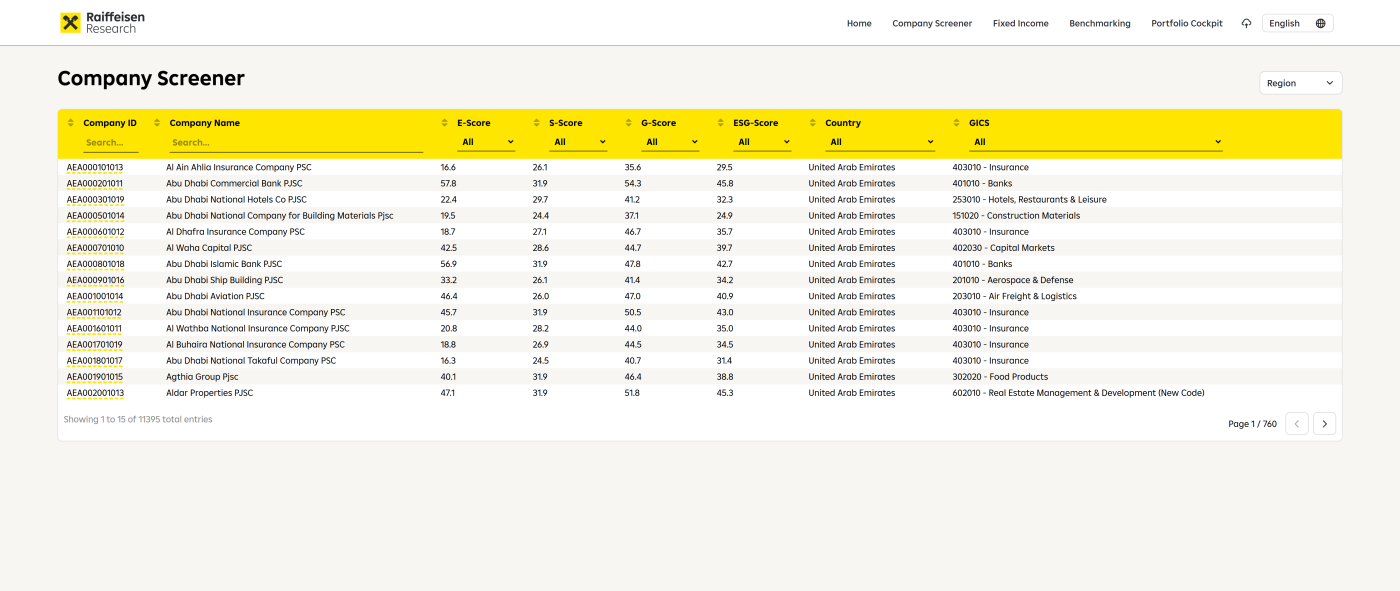Open the English language selector

click(1297, 23)
